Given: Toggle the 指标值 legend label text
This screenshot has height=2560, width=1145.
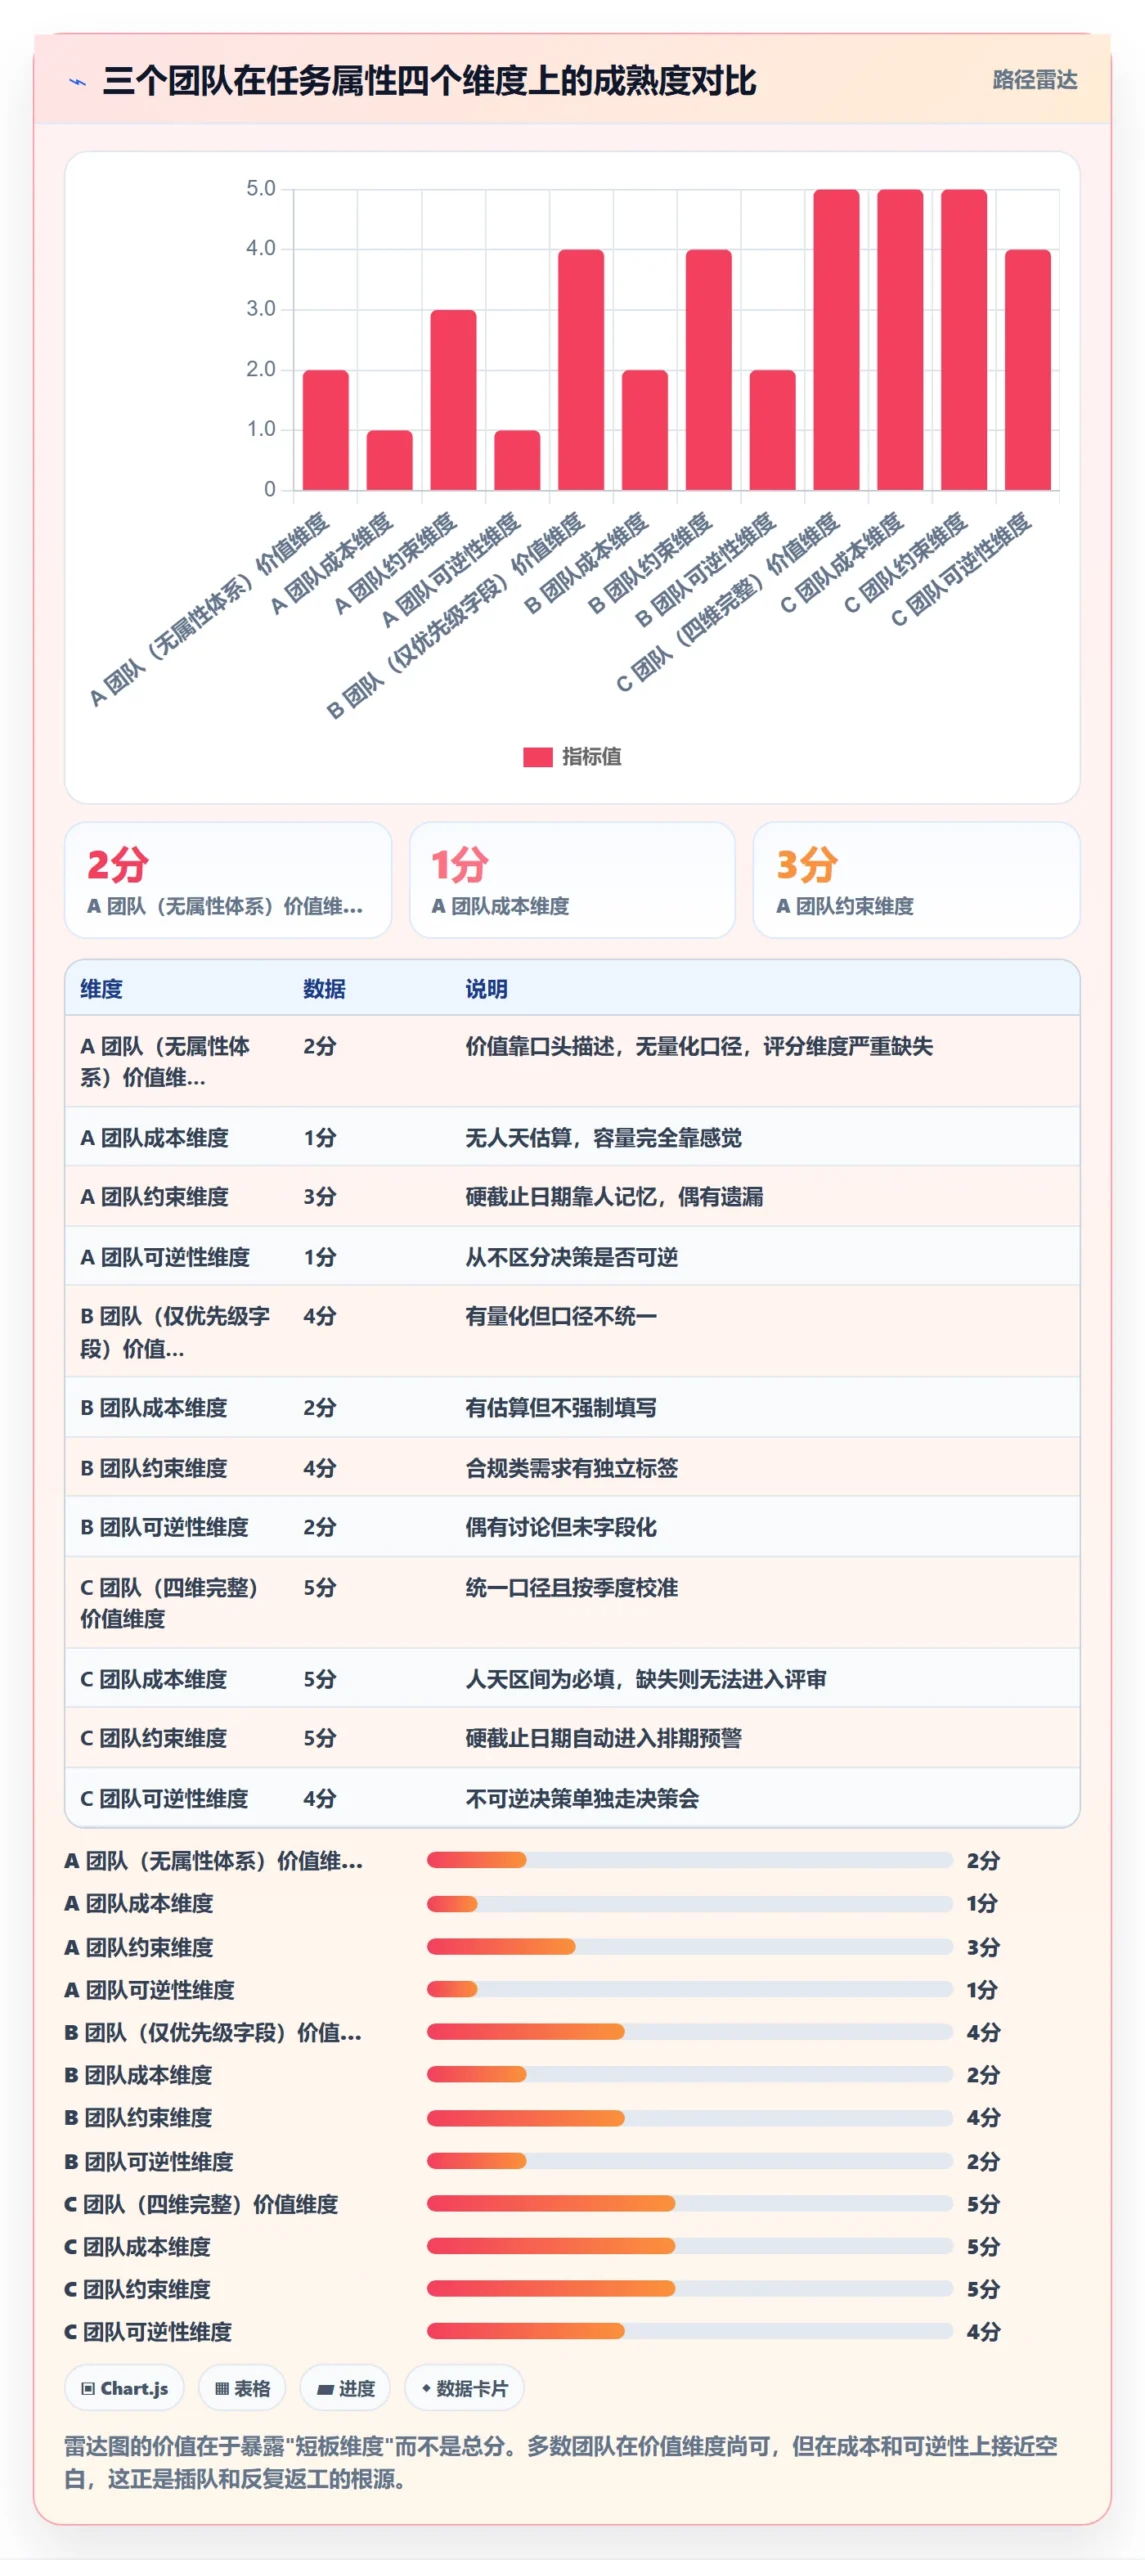Looking at the screenshot, I should tap(591, 757).
